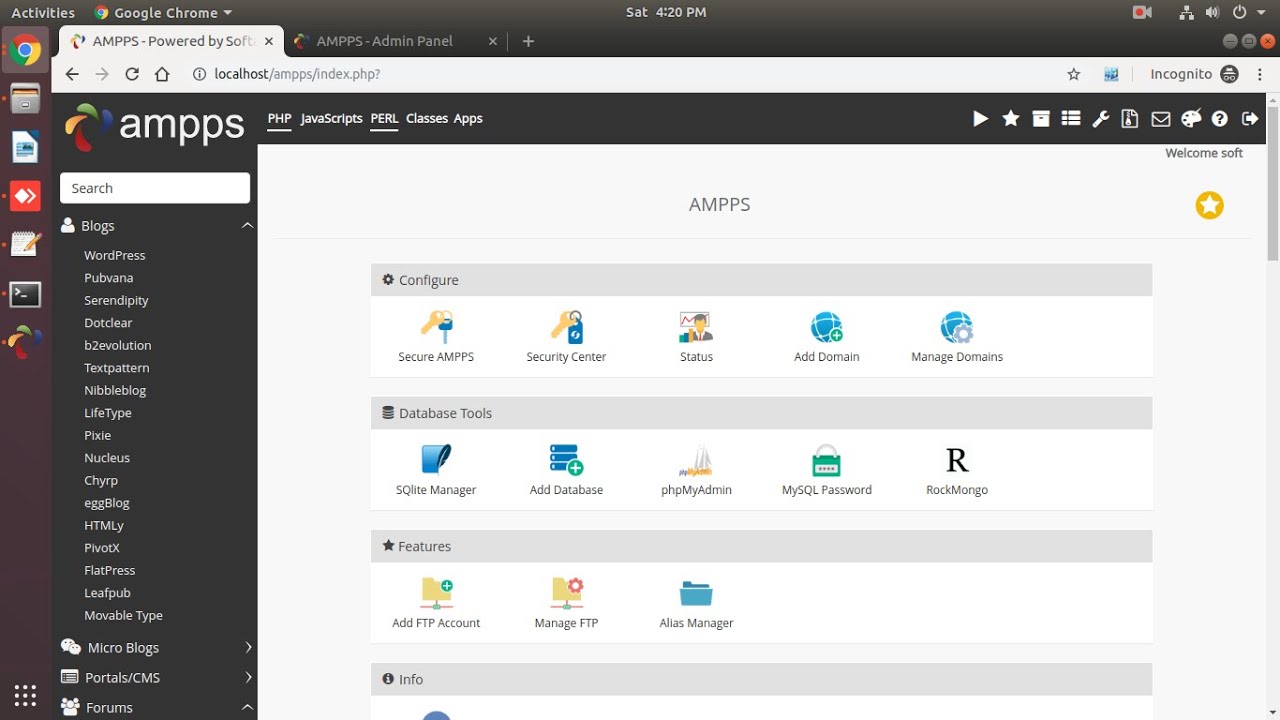Click the question mark help icon
1280x720 pixels.
[x=1220, y=119]
